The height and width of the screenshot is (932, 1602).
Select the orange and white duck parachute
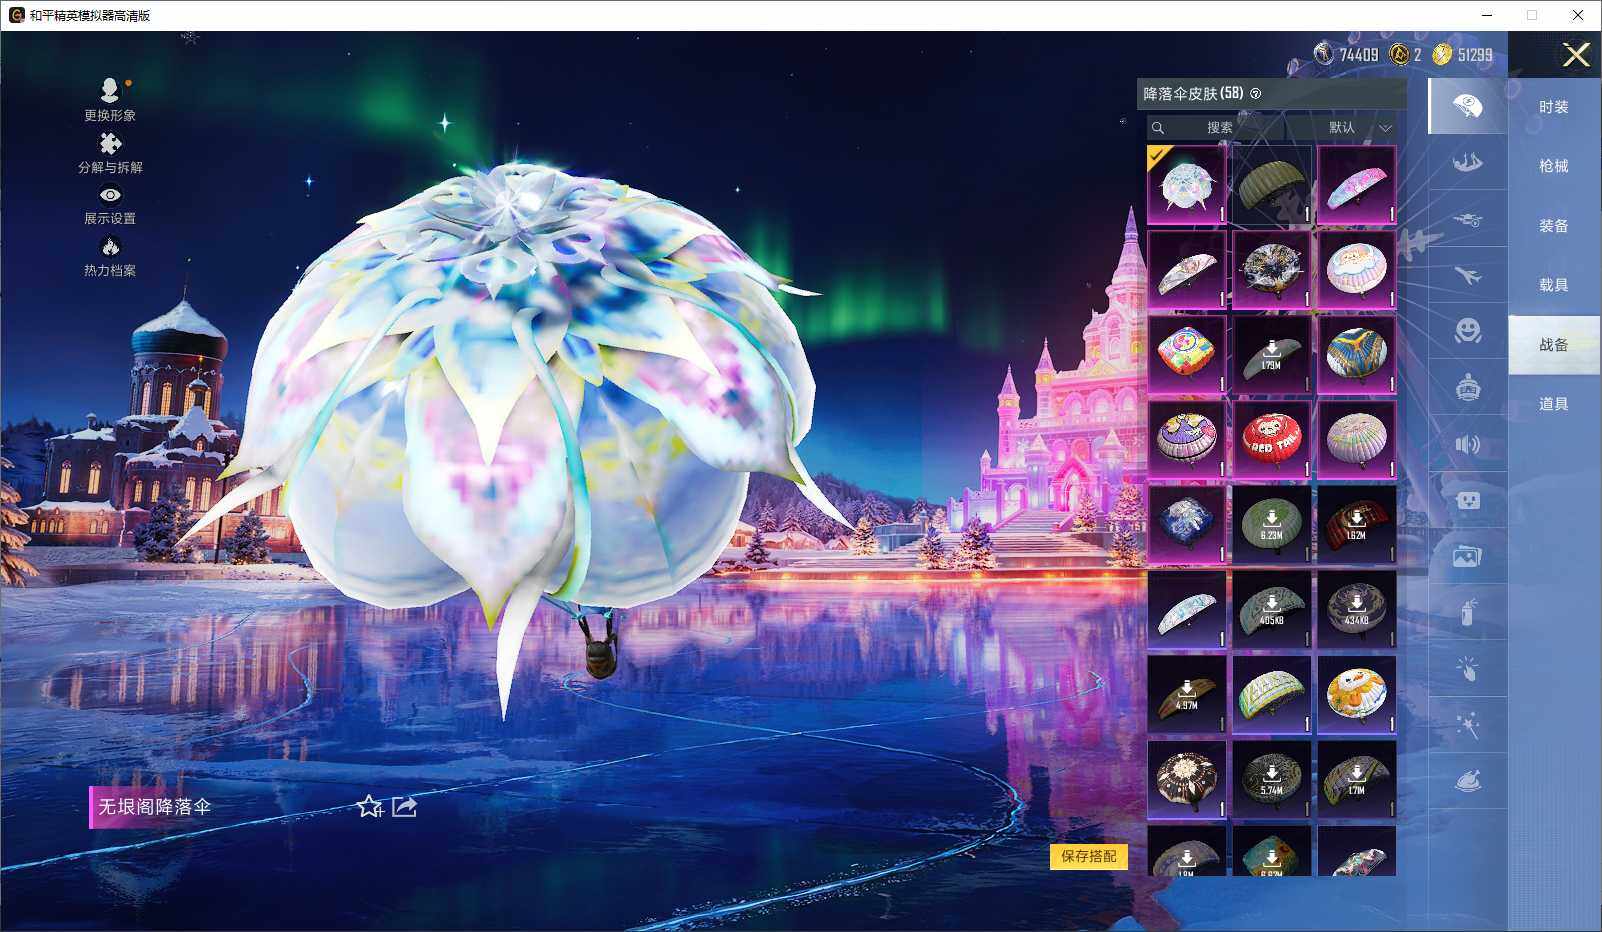point(1357,695)
